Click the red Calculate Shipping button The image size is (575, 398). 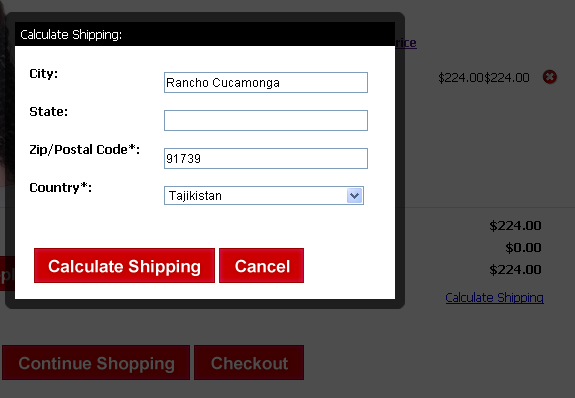(124, 266)
